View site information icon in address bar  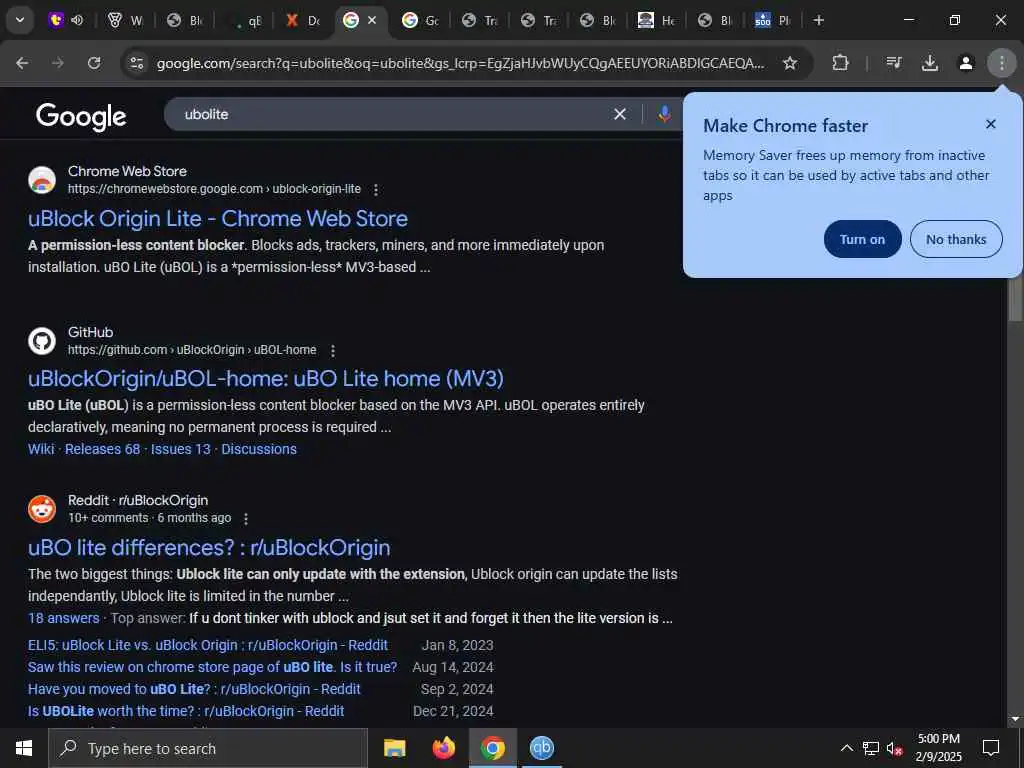pos(136,63)
